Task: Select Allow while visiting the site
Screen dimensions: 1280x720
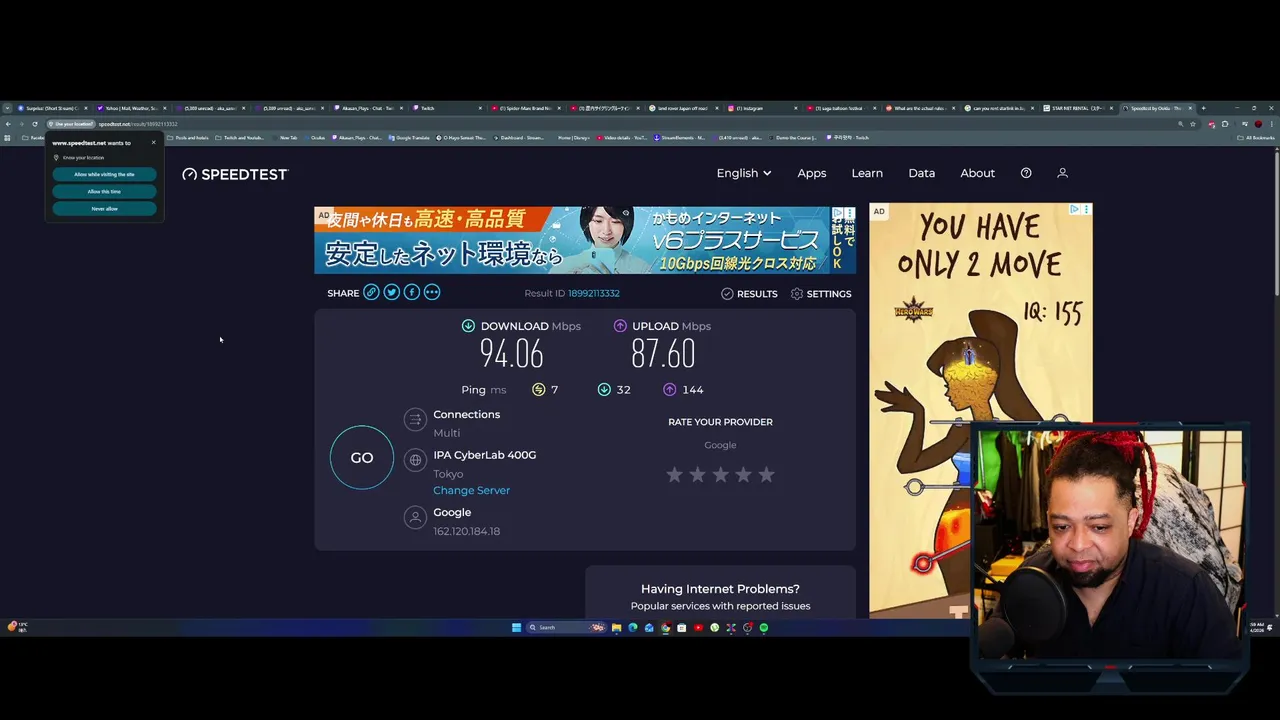Action: (104, 174)
